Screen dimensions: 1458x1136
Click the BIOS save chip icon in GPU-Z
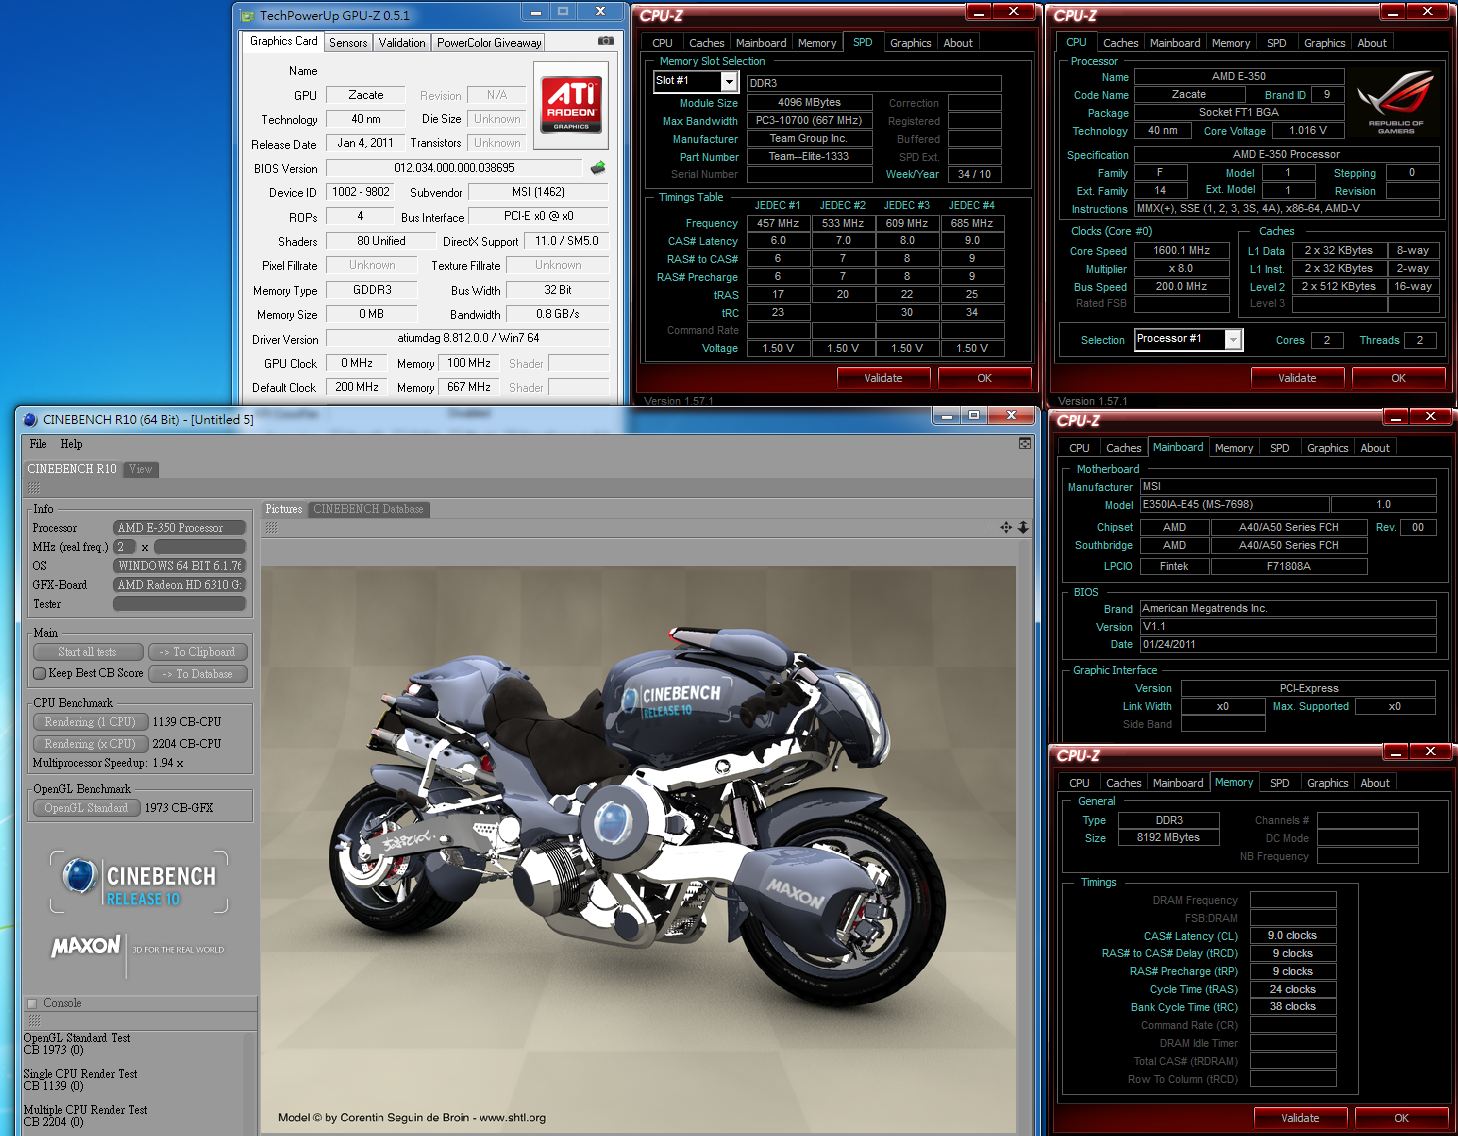pyautogui.click(x=598, y=168)
